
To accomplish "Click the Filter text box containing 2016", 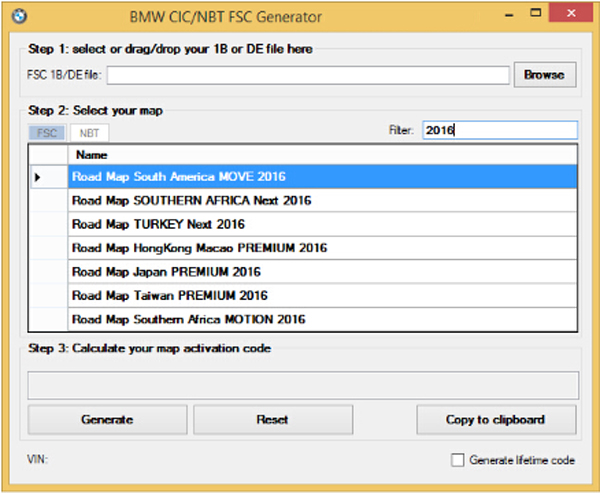I will click(x=500, y=130).
